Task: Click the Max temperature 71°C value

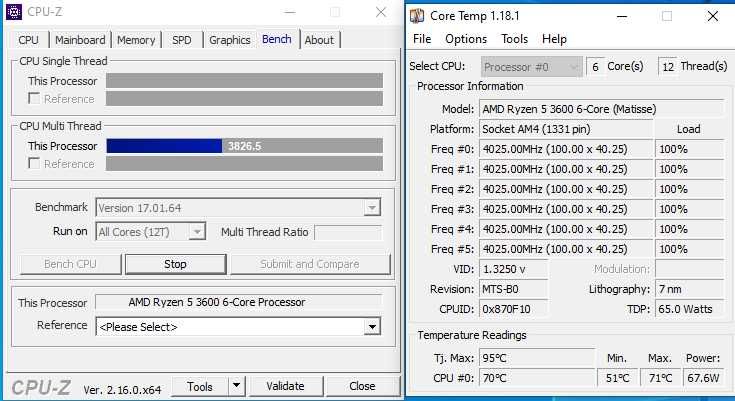Action: tap(660, 378)
